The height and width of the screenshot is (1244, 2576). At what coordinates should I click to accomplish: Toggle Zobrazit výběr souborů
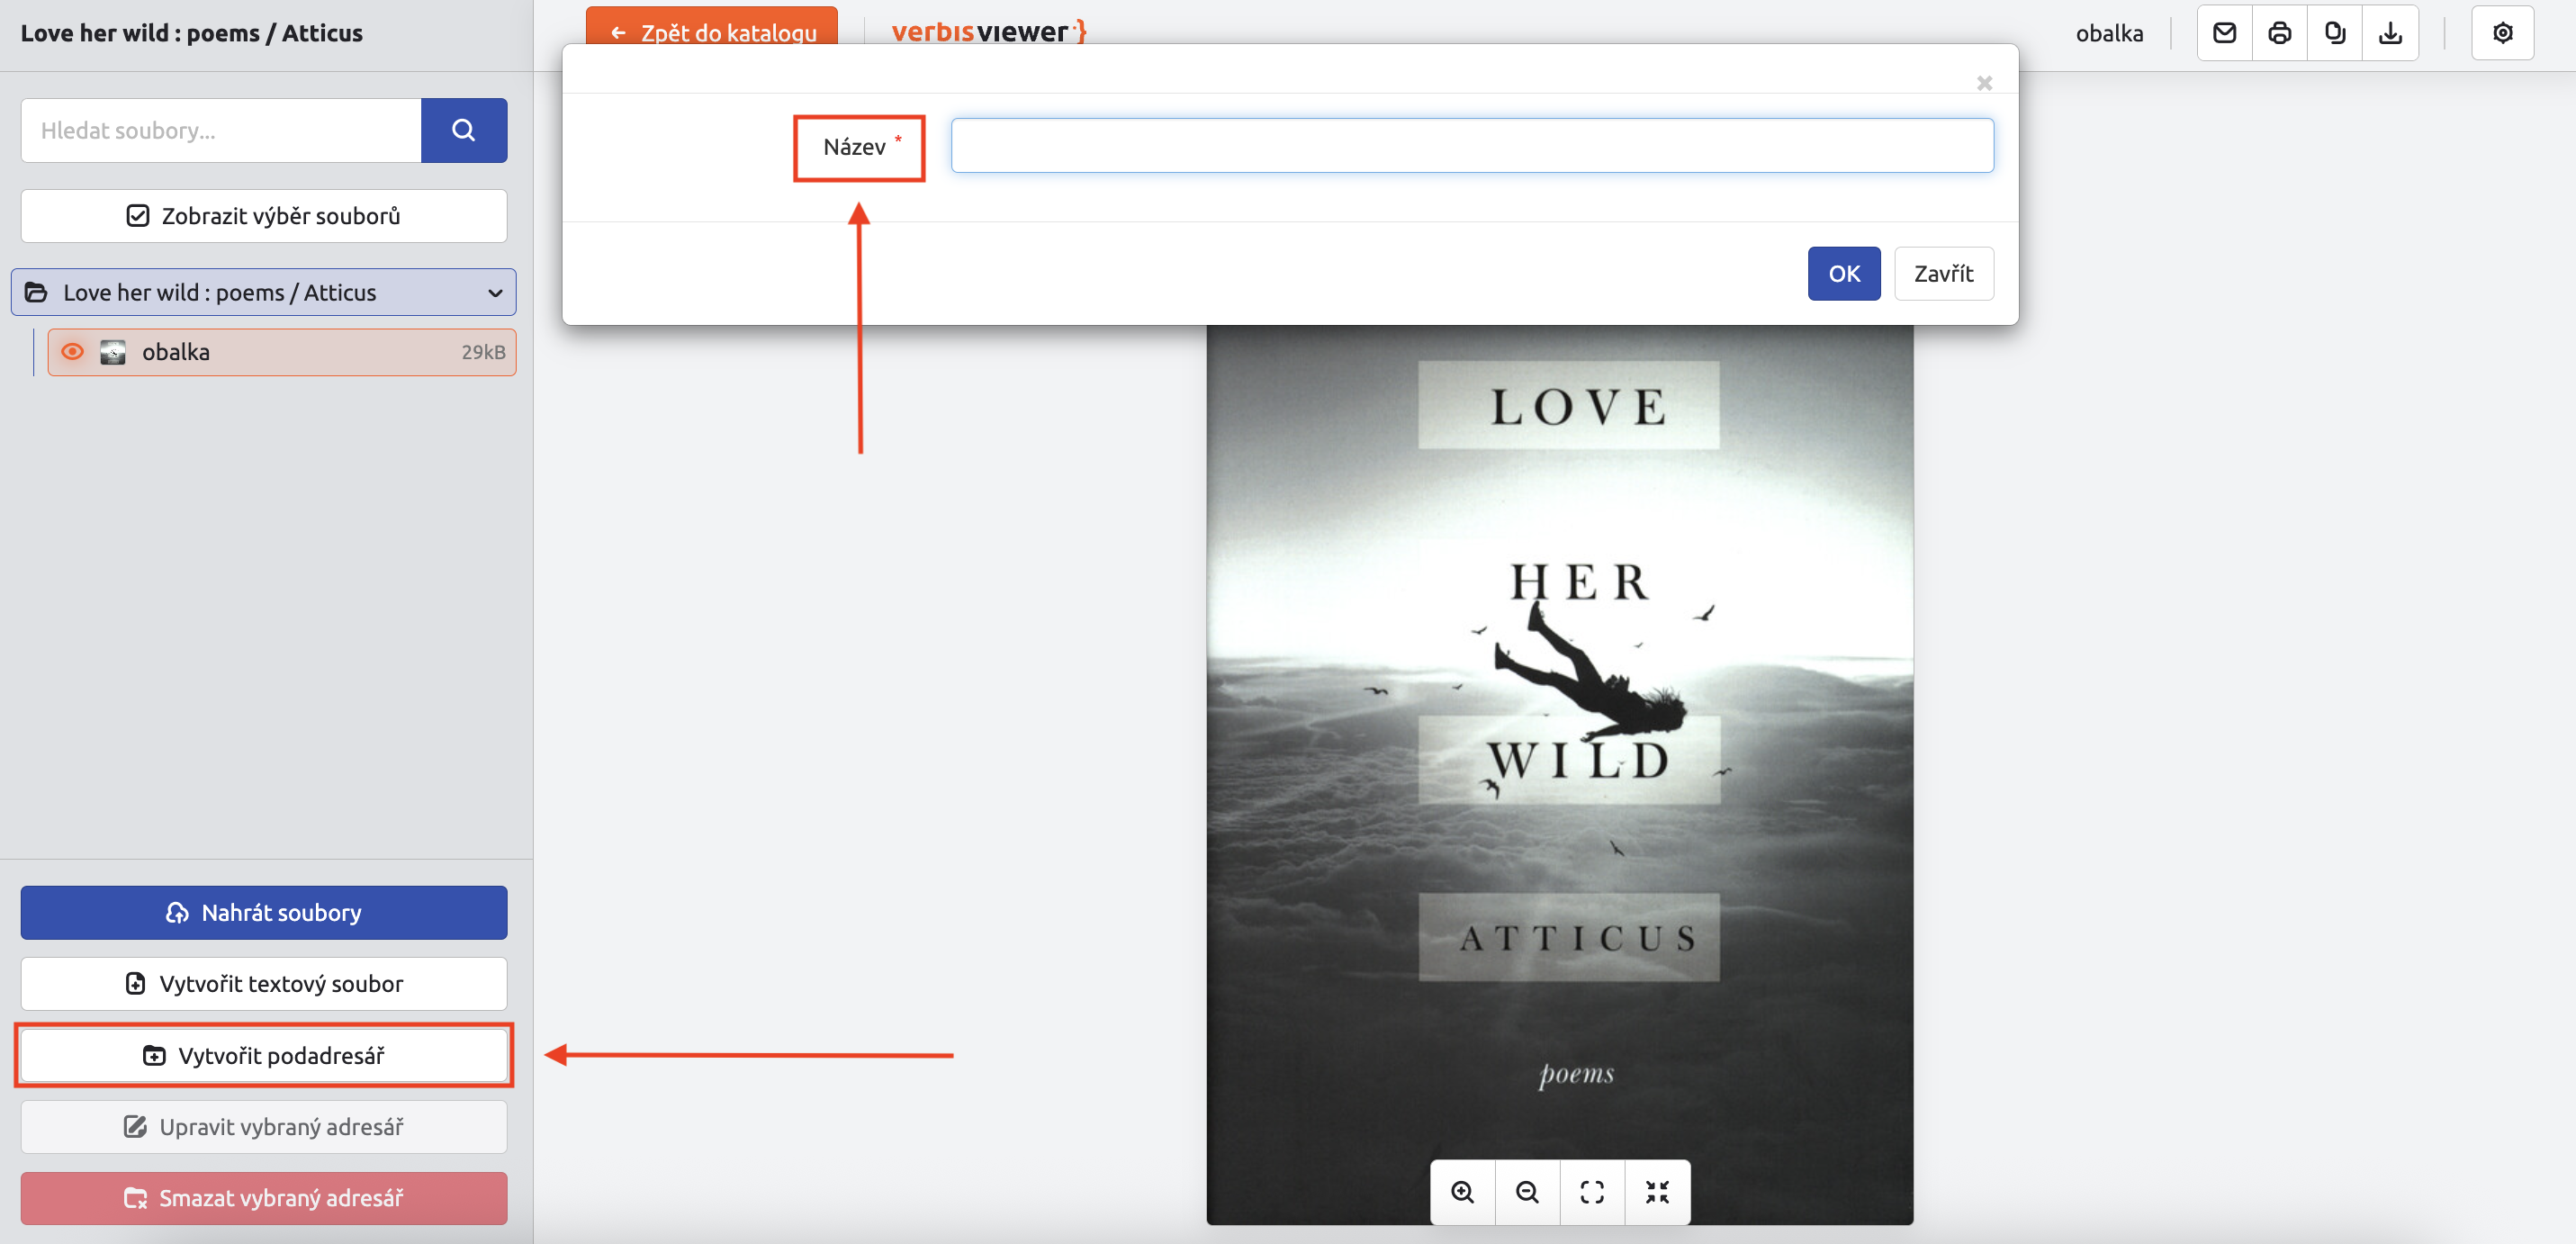[264, 216]
